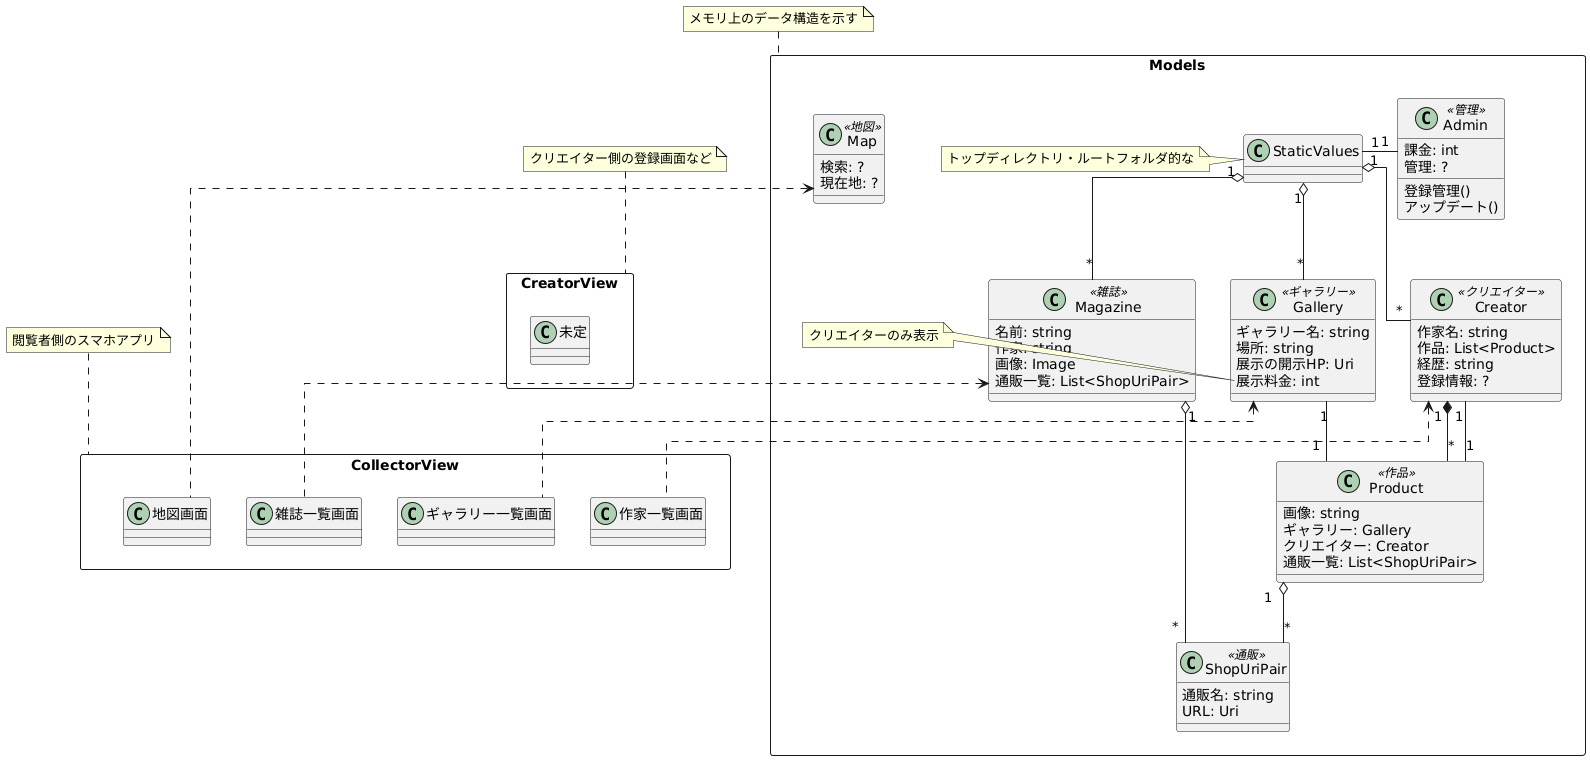
Task: Click the 雑誌一覧画面 class label
Action: click(318, 514)
